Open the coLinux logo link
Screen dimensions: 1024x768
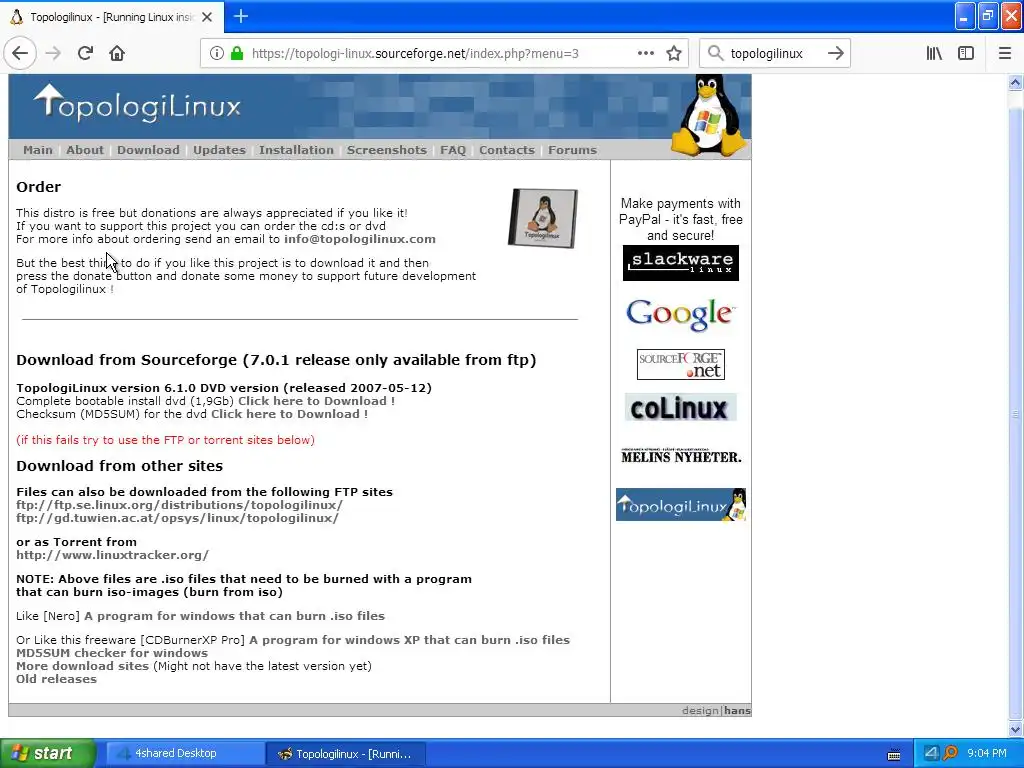pyautogui.click(x=680, y=408)
